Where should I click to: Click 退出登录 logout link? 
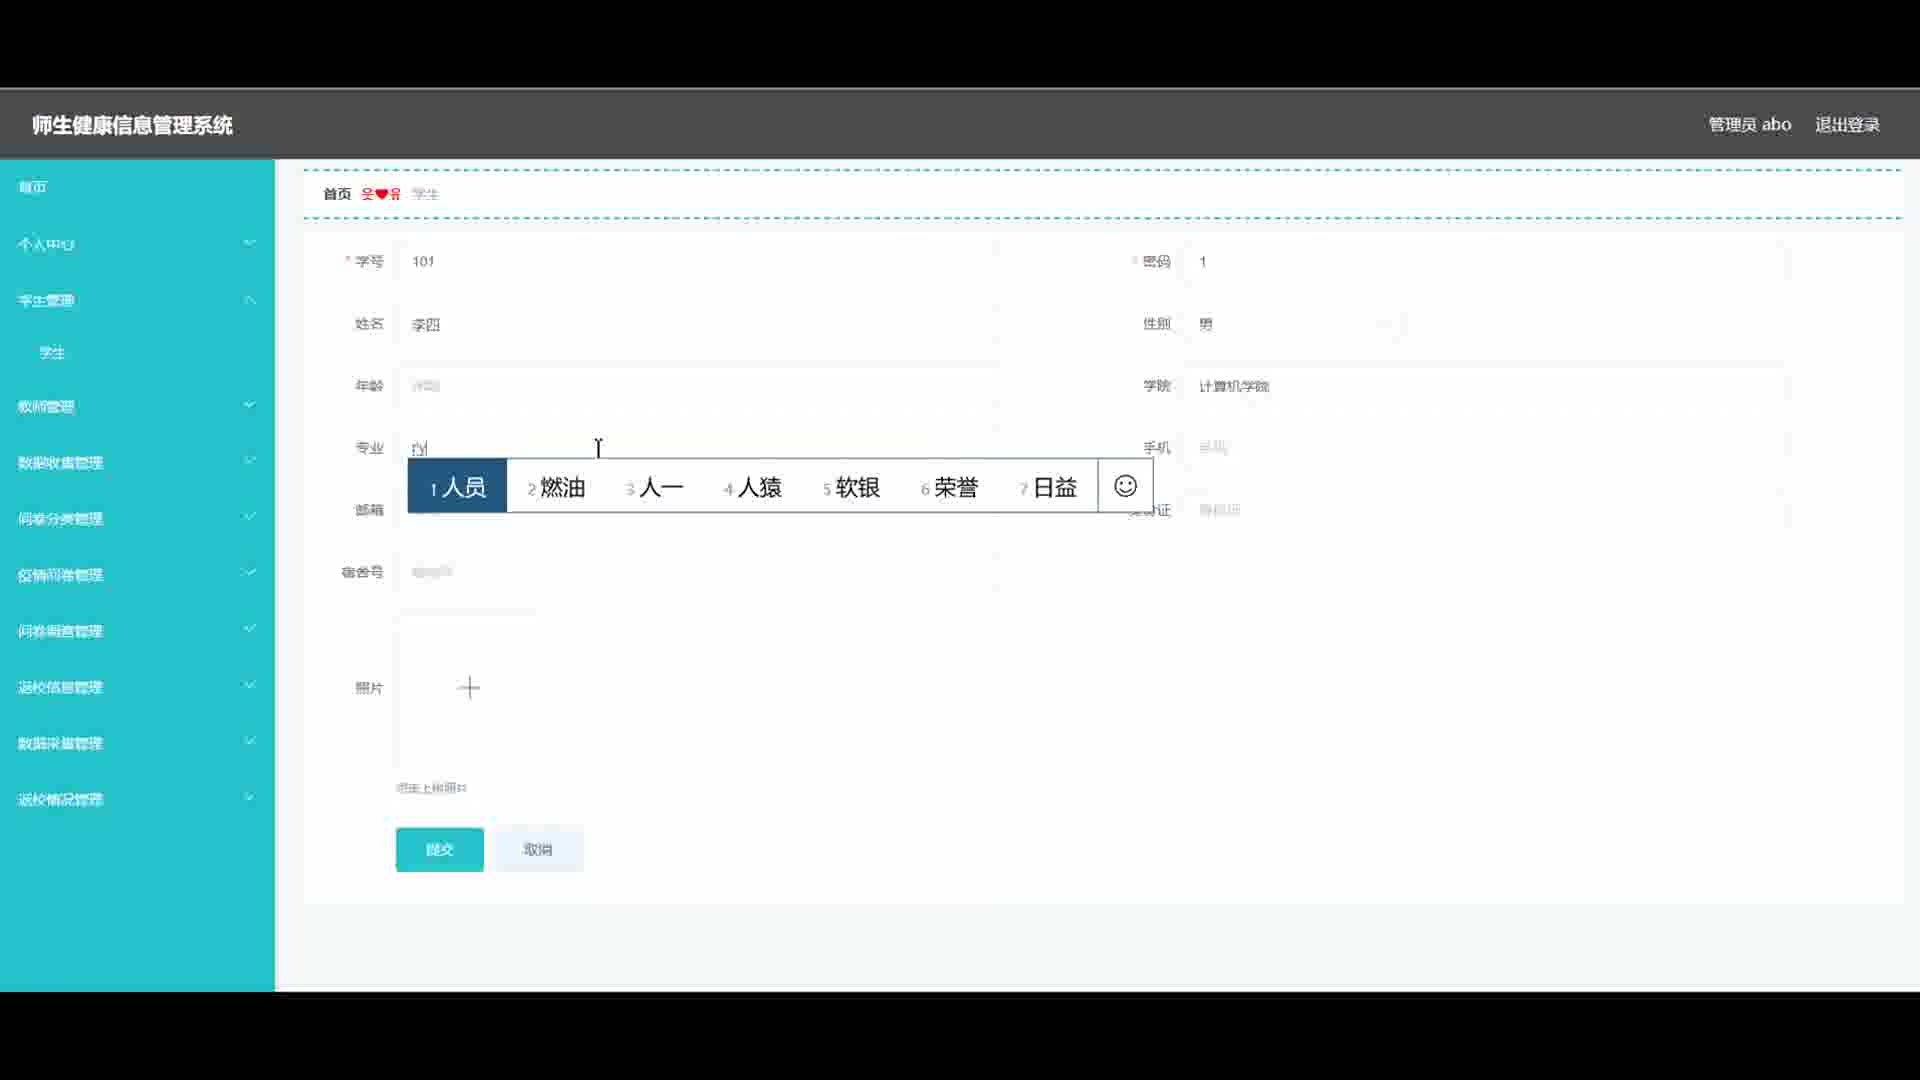click(1847, 125)
